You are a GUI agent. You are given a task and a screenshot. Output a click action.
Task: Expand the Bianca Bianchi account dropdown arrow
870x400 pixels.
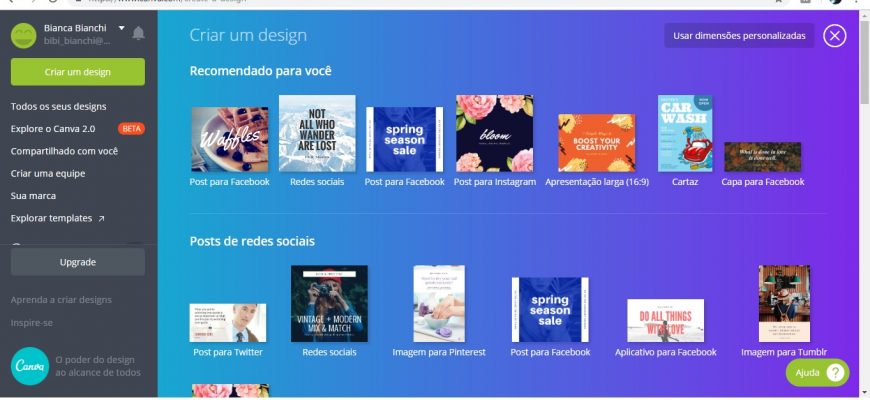pyautogui.click(x=122, y=28)
